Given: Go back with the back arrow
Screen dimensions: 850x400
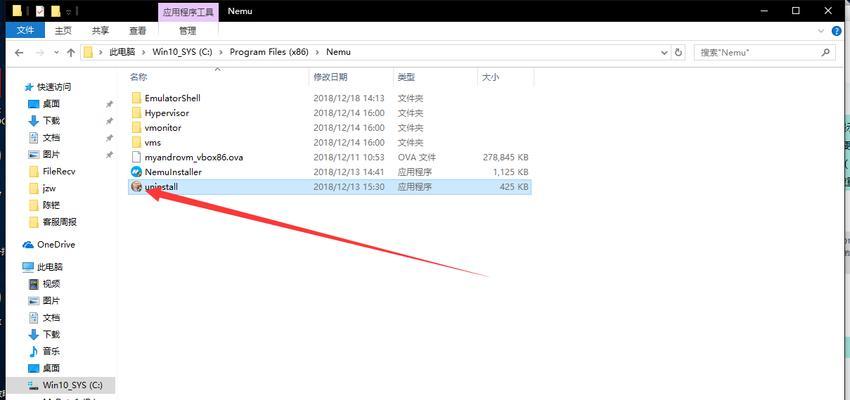Looking at the screenshot, I should point(19,53).
